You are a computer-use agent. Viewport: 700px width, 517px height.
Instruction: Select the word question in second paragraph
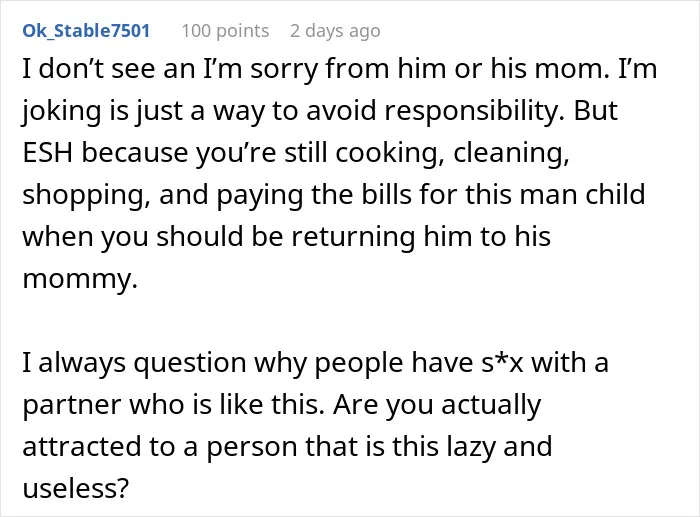click(x=190, y=363)
